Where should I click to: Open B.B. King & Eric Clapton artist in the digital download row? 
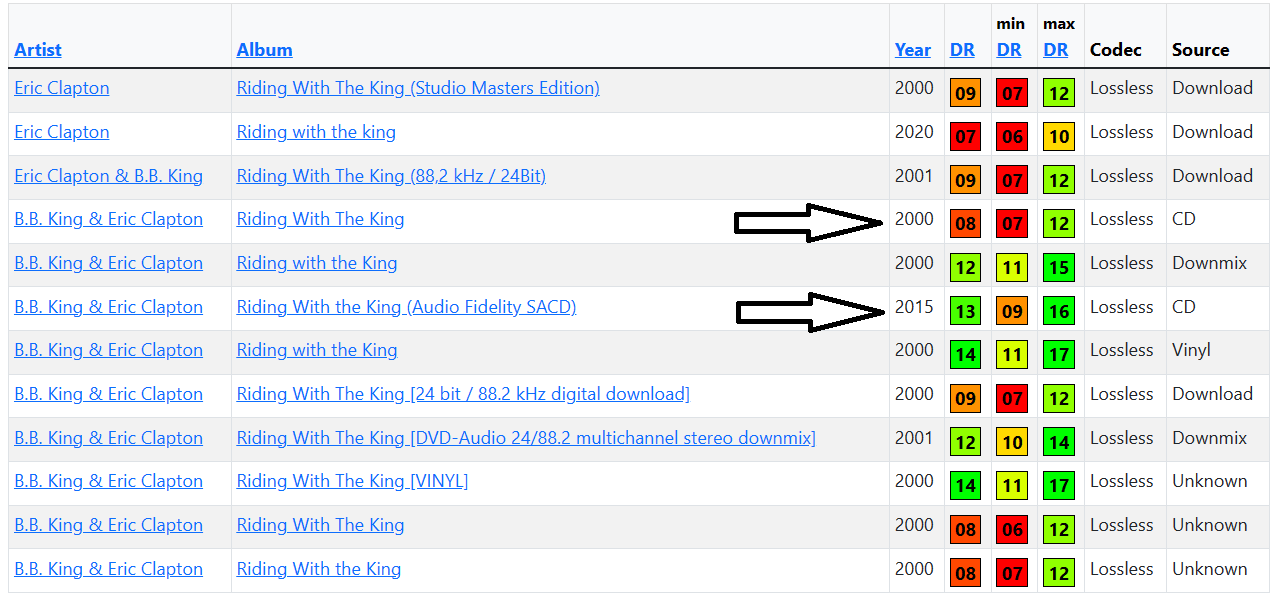pyautogui.click(x=108, y=394)
